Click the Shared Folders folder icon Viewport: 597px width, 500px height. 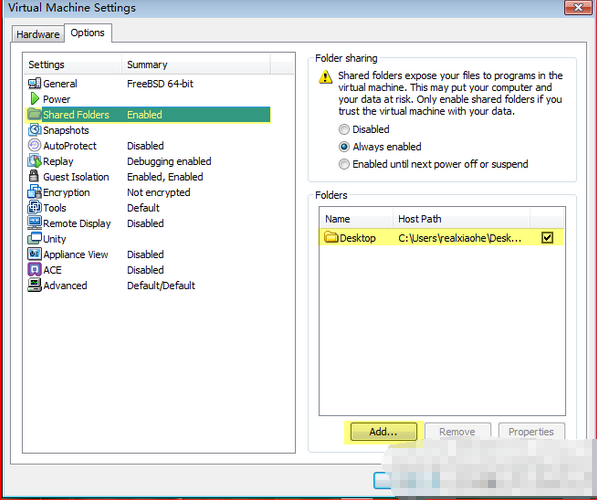click(34, 114)
